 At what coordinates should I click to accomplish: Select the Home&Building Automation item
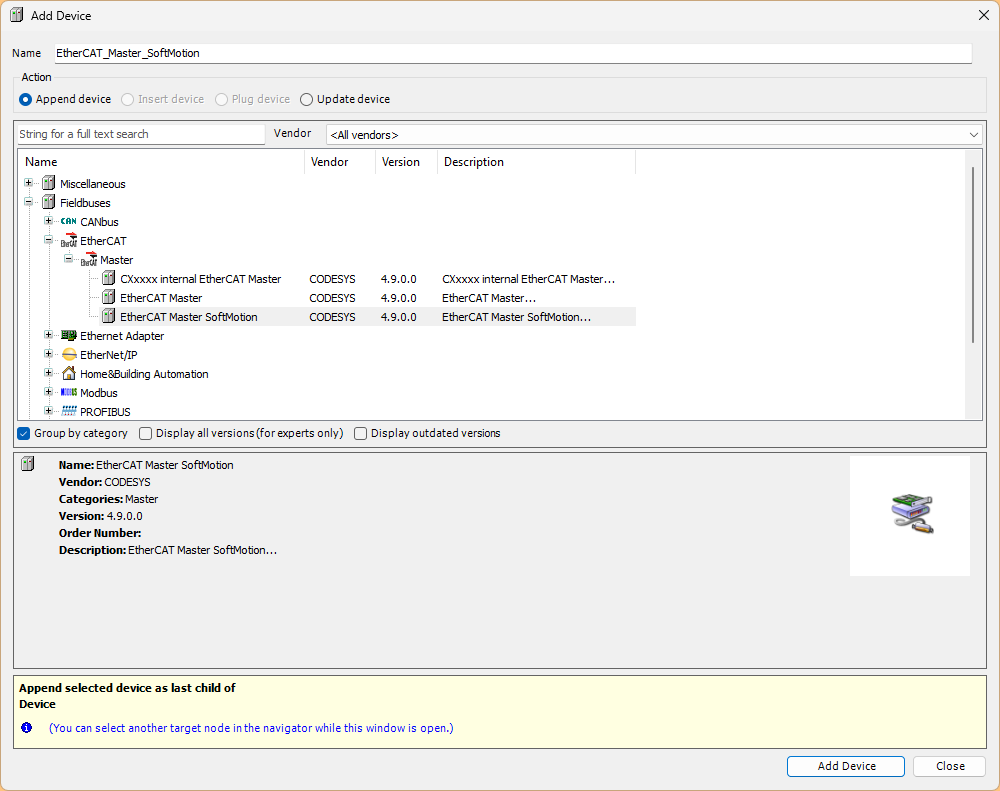coord(144,374)
